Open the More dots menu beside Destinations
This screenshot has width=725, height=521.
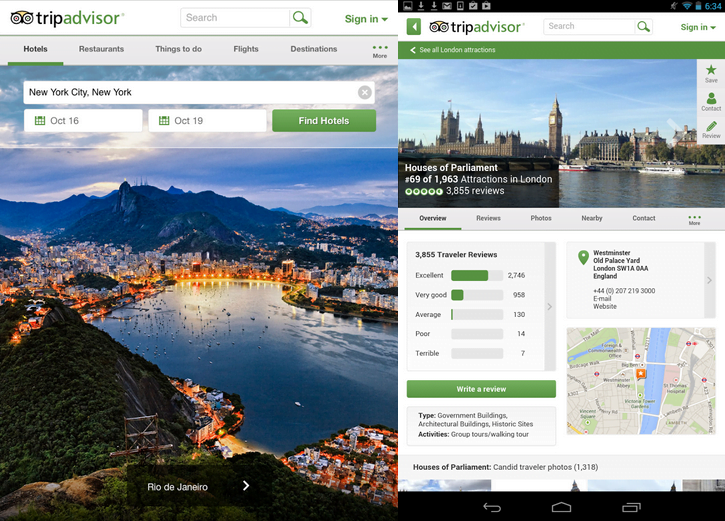[380, 51]
